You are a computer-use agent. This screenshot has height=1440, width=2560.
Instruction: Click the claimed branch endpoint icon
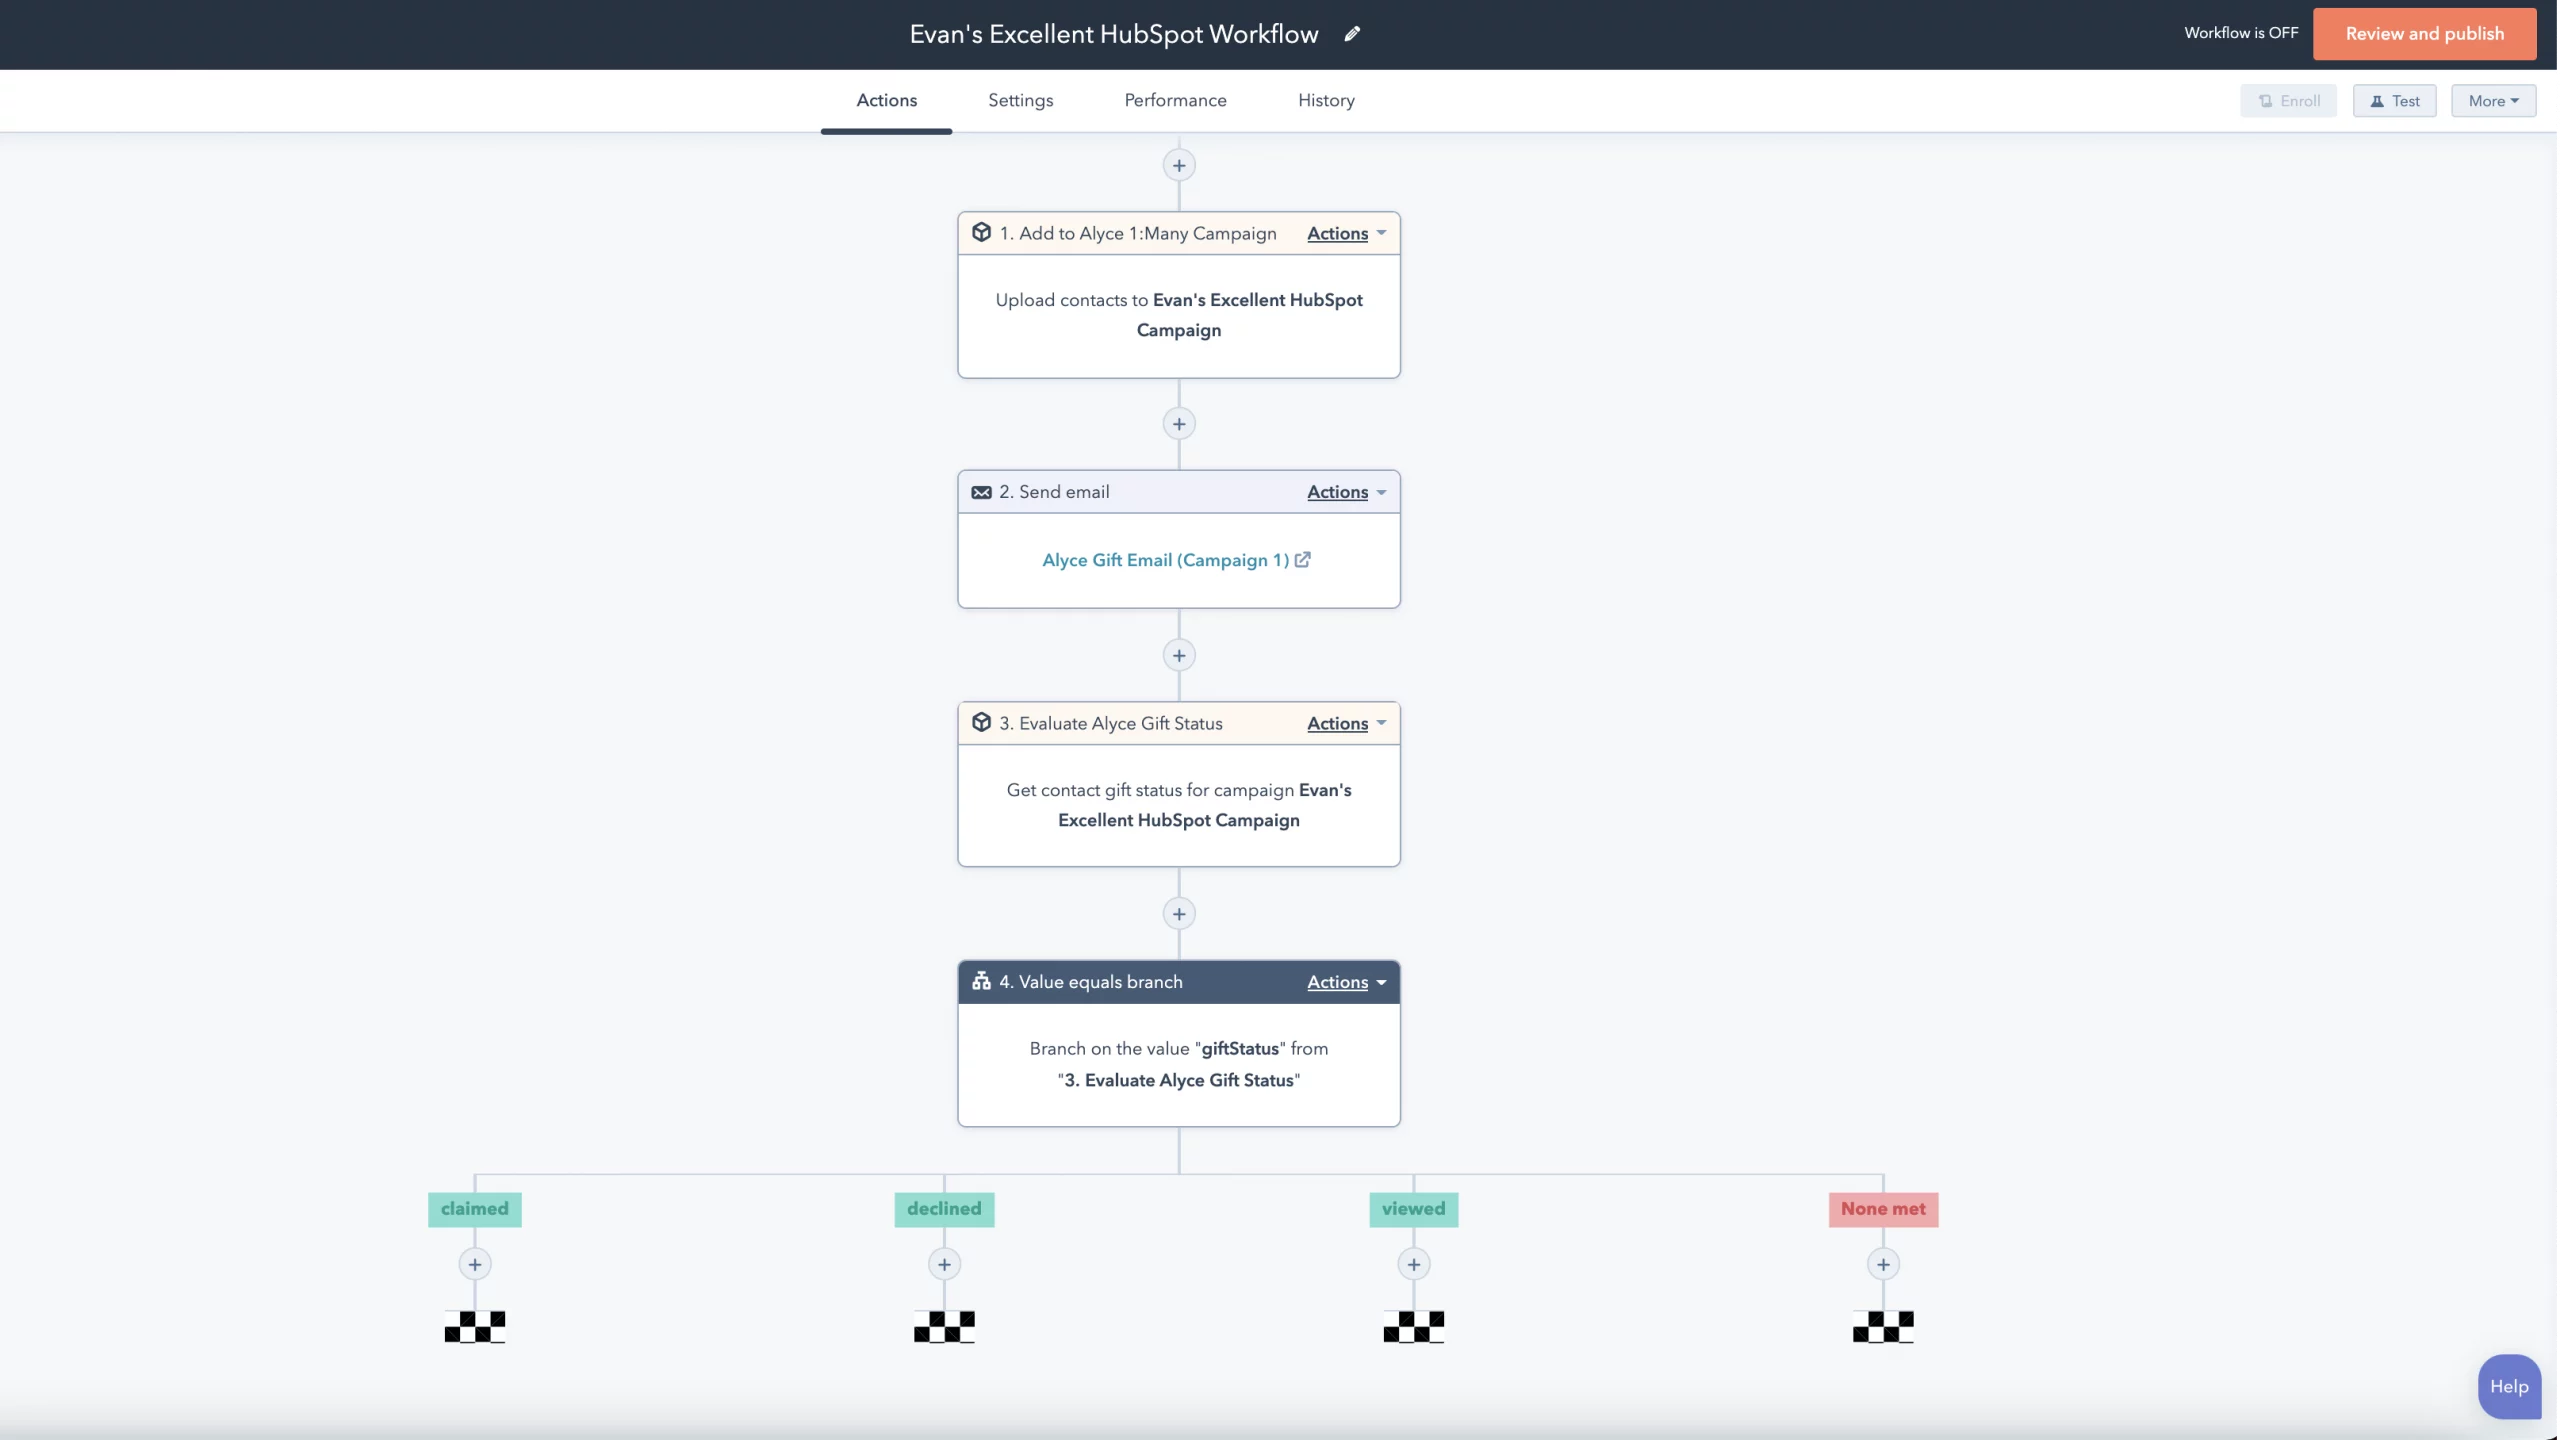point(475,1326)
